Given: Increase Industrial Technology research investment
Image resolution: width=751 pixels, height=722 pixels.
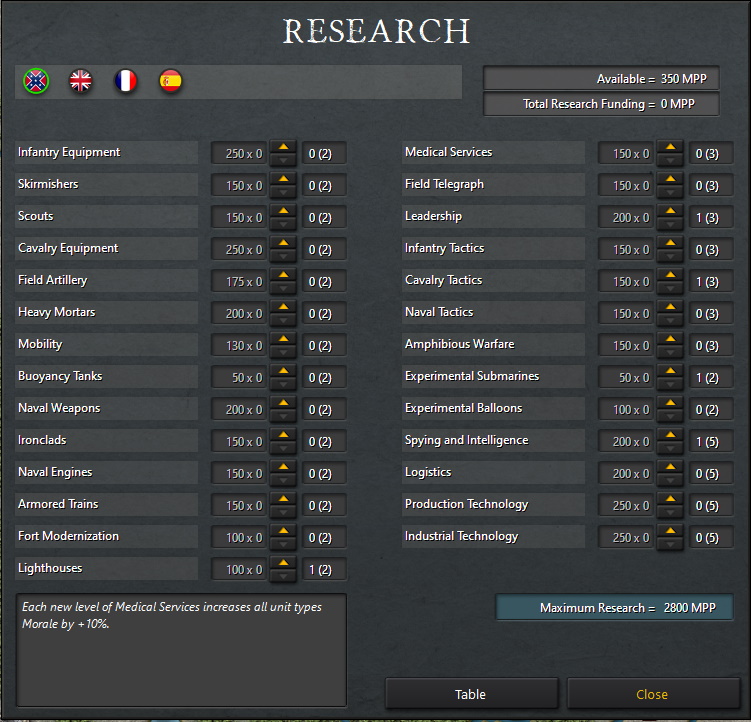Looking at the screenshot, I should [671, 531].
